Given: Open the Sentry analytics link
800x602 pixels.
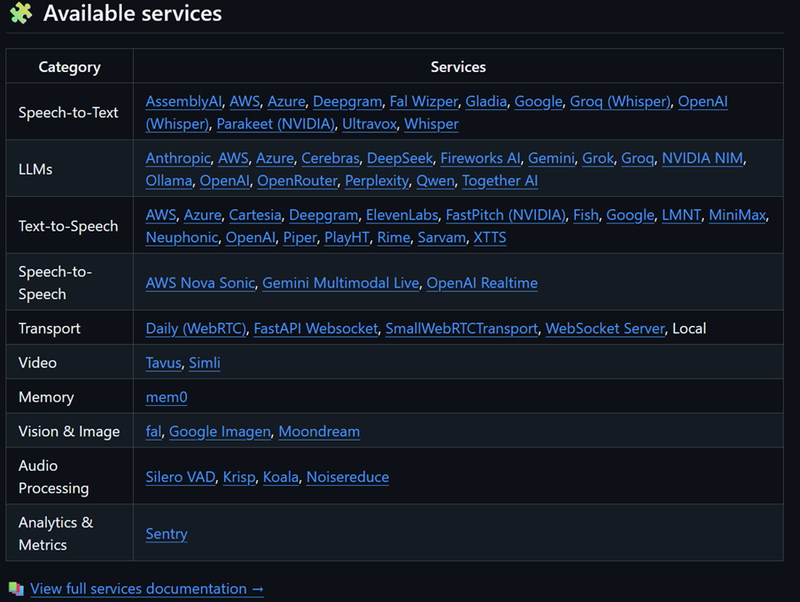Looking at the screenshot, I should click(166, 534).
